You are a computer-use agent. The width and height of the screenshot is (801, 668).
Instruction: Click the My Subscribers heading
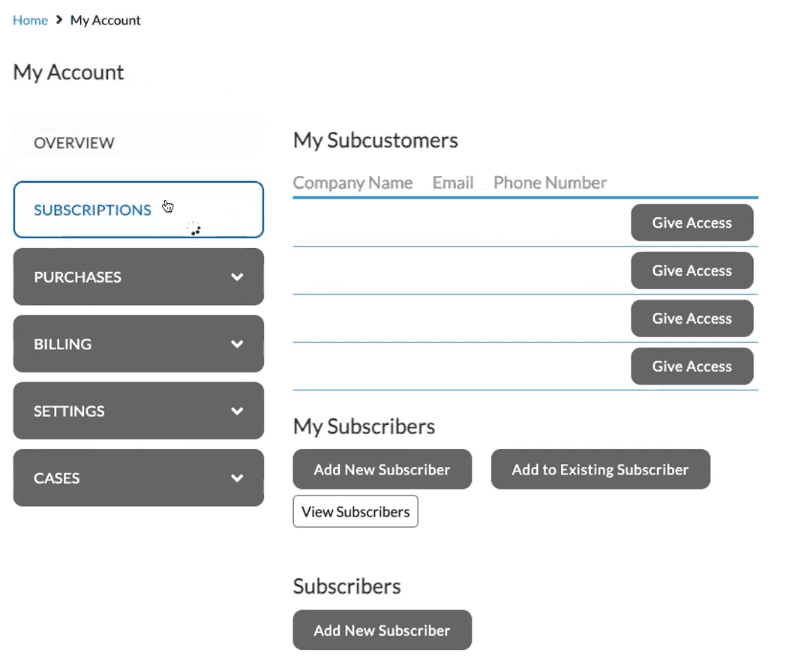pyautogui.click(x=364, y=426)
